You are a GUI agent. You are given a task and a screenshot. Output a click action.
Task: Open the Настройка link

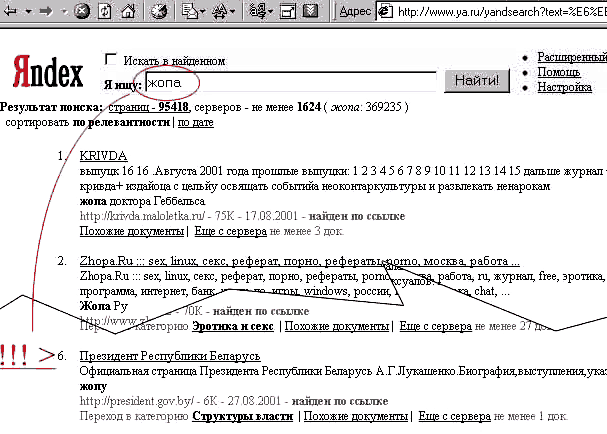pyautogui.click(x=564, y=87)
